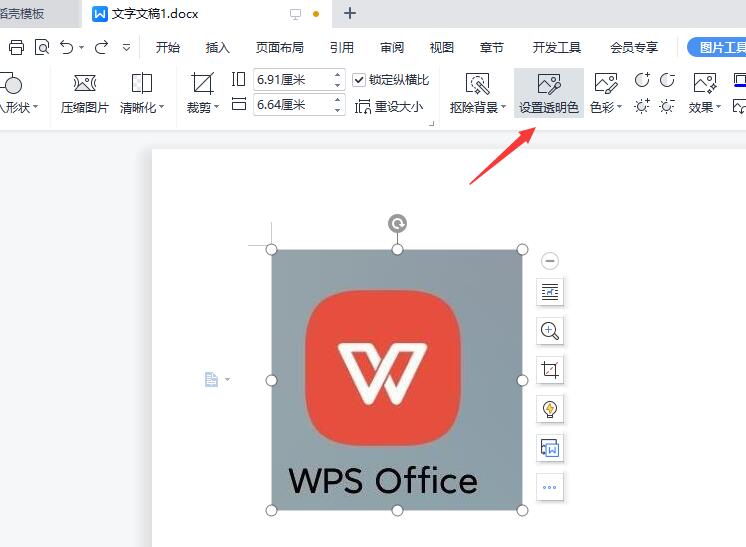The image size is (746, 547).
Task: Click the paragraph layout icon left of picture
Action: pyautogui.click(x=212, y=379)
